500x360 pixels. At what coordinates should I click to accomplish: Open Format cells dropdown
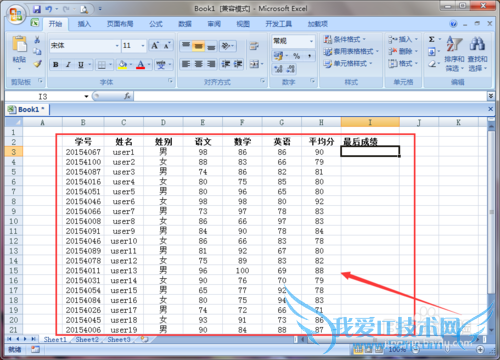(x=403, y=63)
